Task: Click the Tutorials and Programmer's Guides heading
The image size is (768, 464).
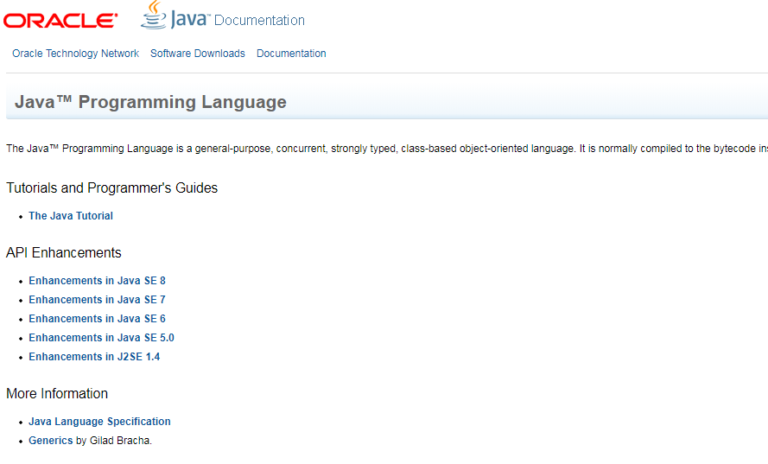Action: (x=112, y=188)
